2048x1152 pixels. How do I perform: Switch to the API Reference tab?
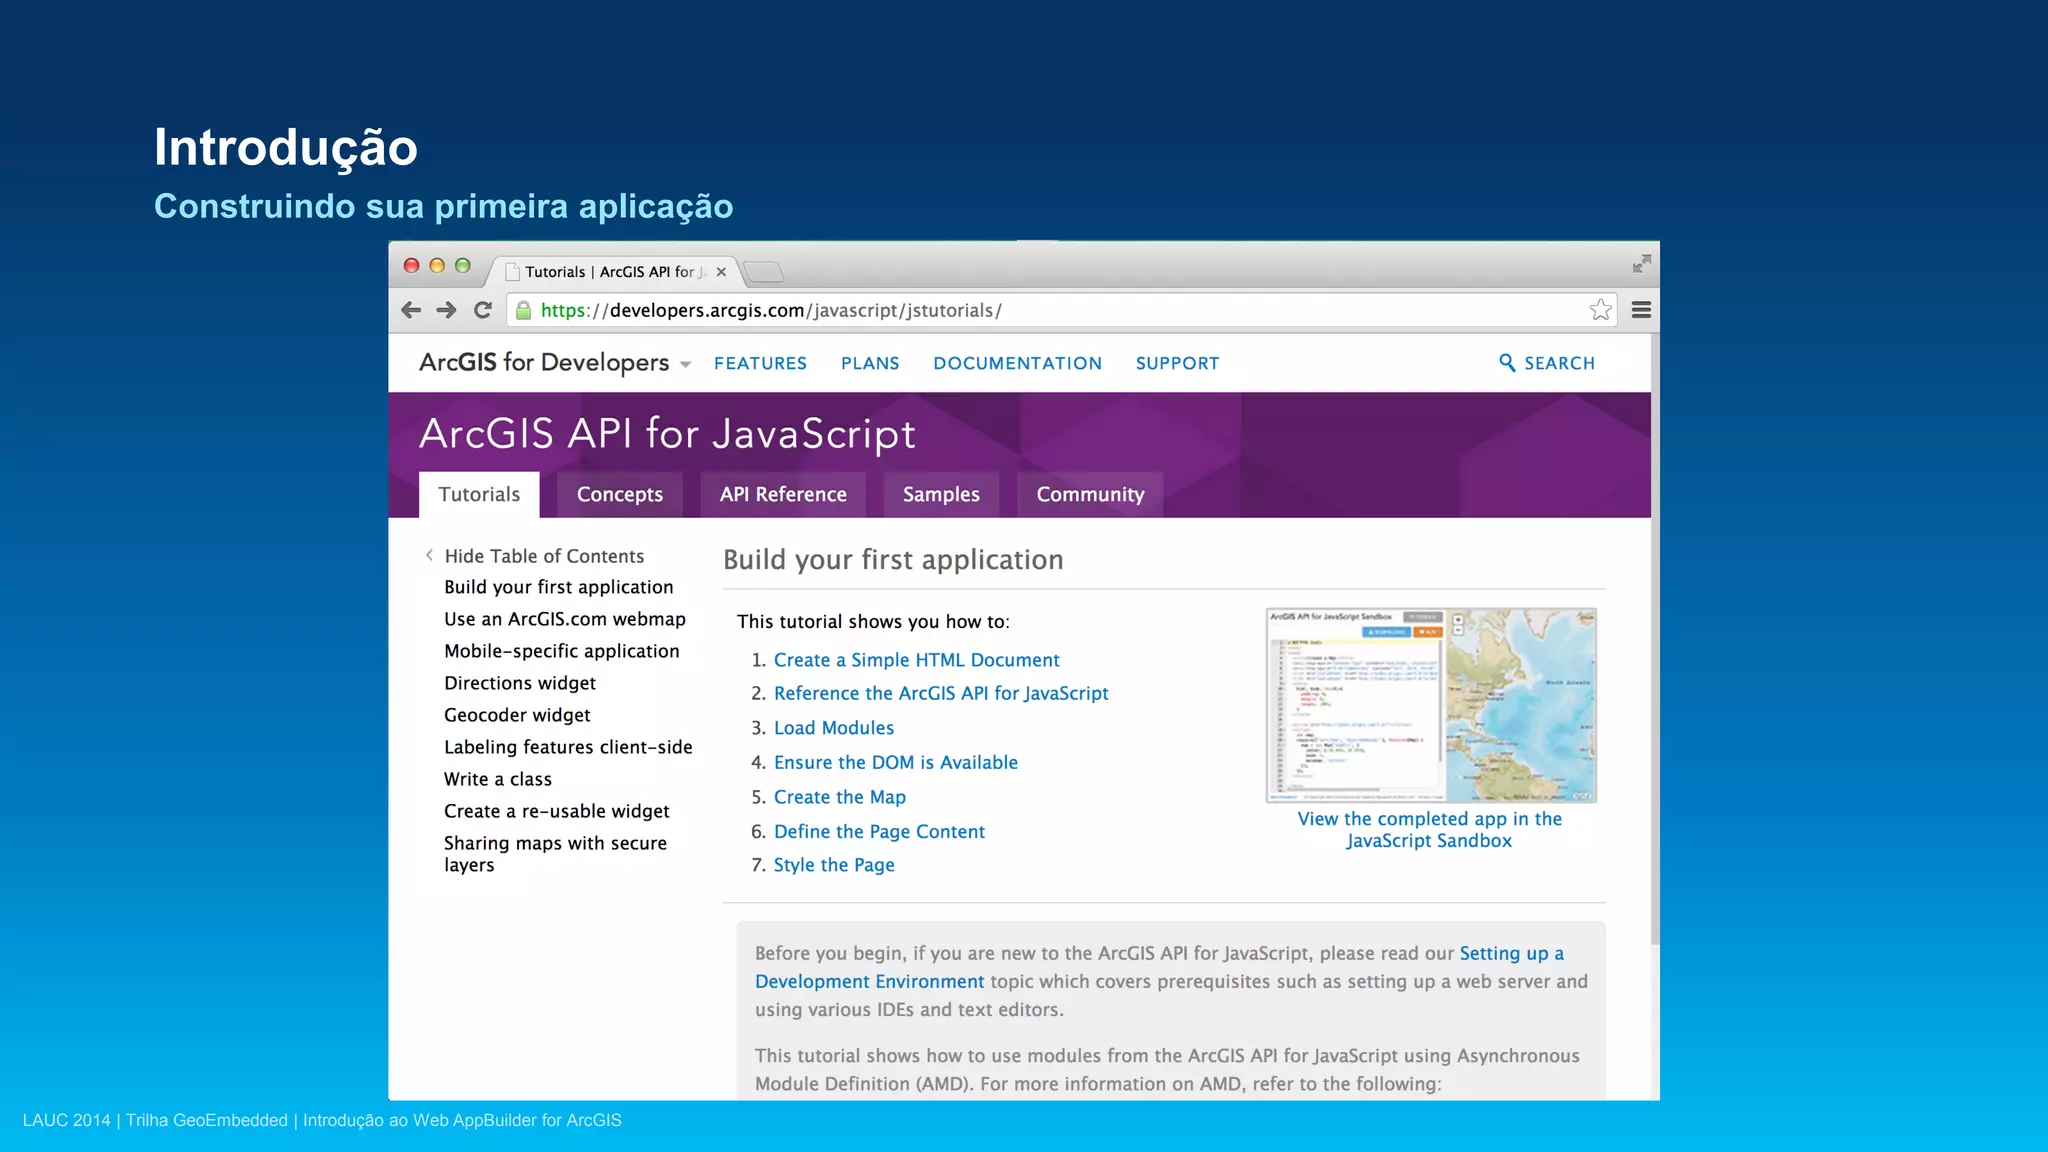click(783, 494)
